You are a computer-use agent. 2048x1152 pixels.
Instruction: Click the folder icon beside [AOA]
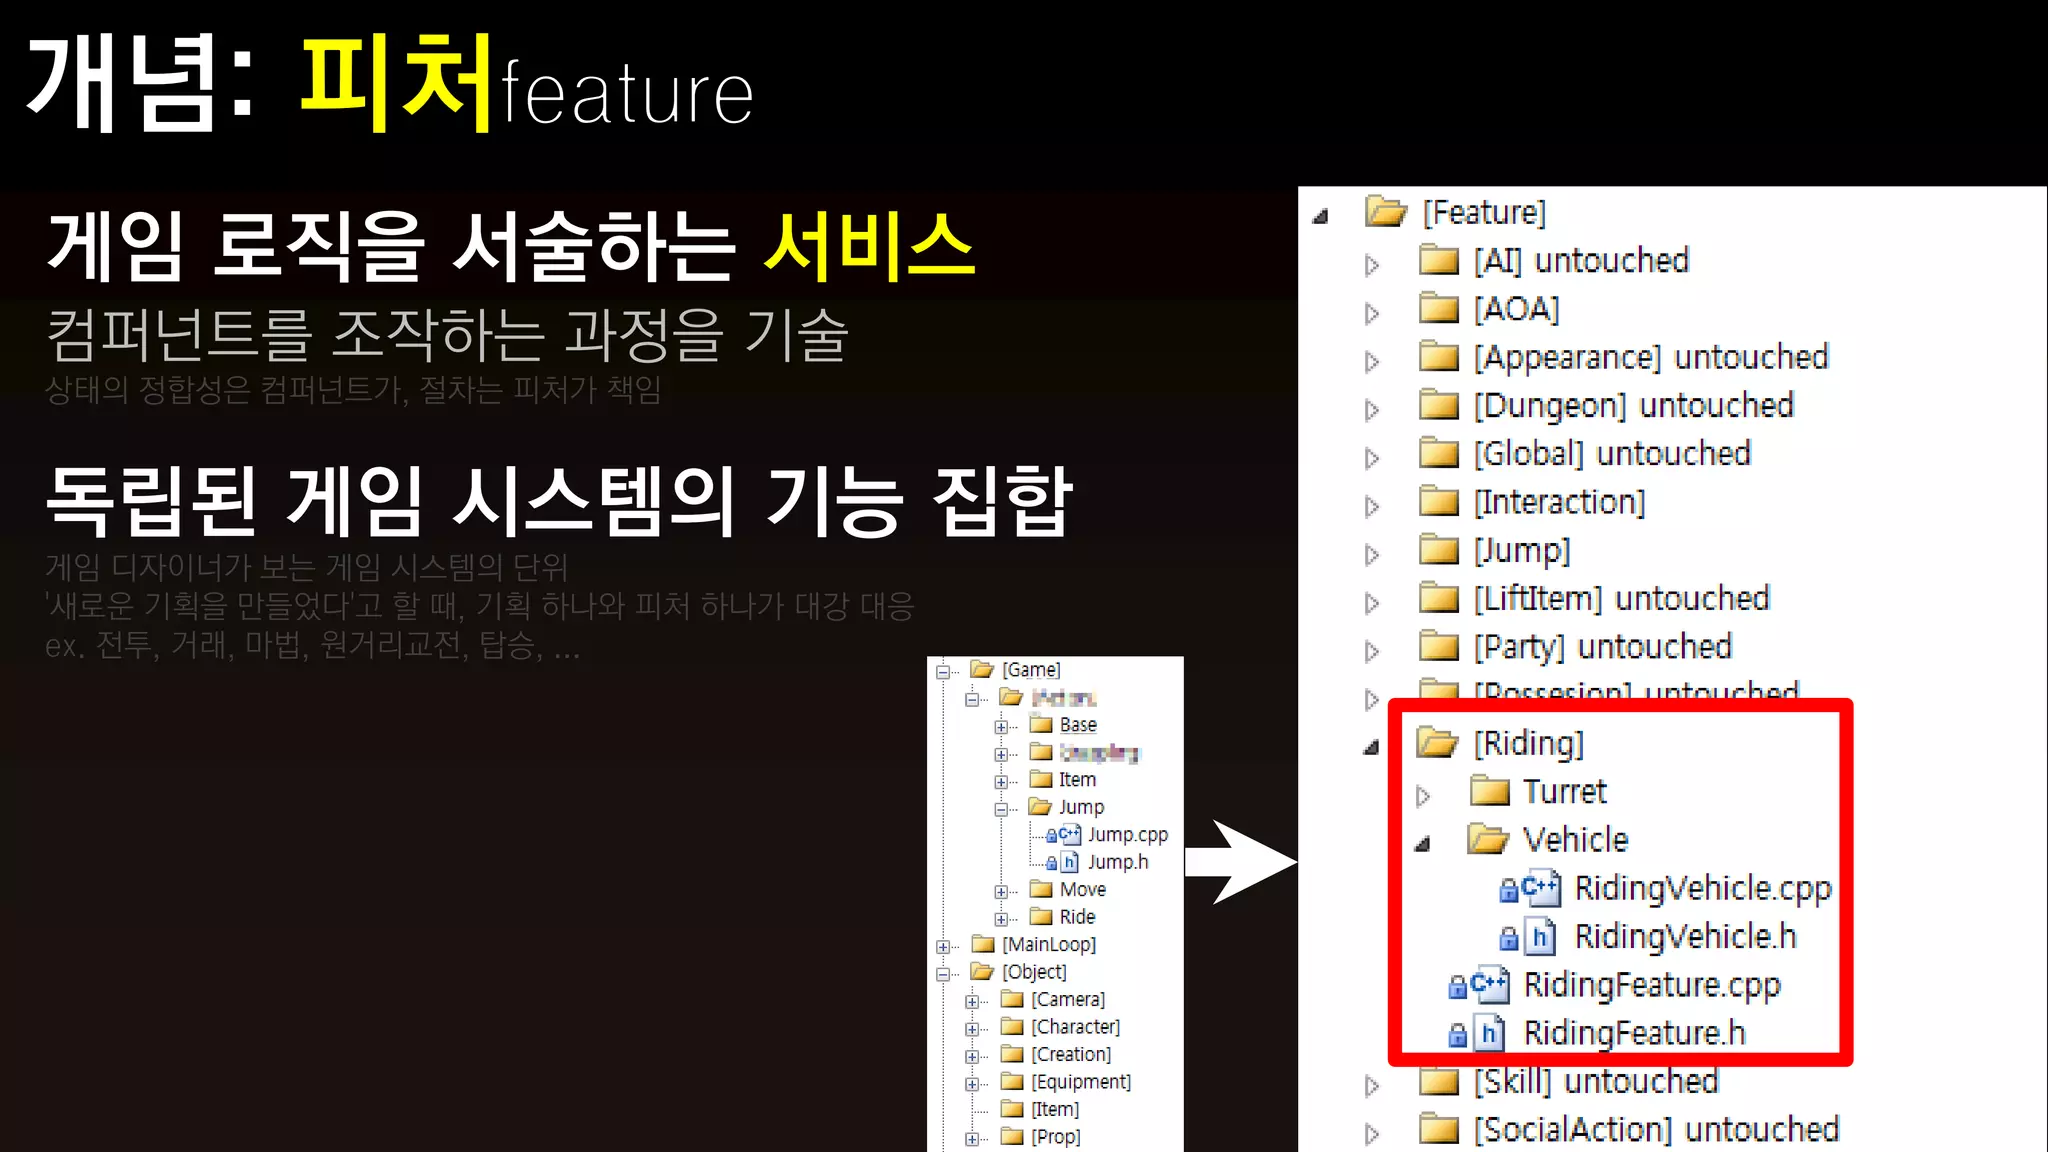(x=1439, y=308)
